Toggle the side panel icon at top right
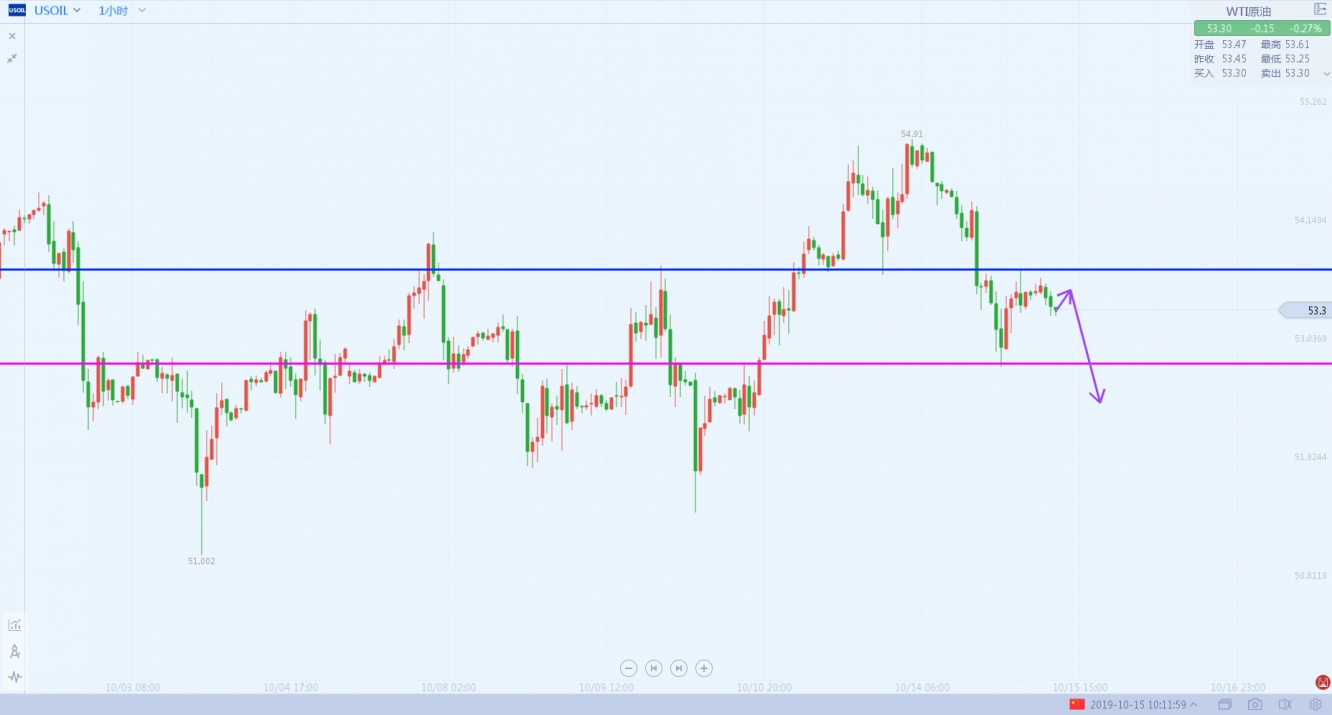This screenshot has height=715, width=1332. click(1319, 9)
